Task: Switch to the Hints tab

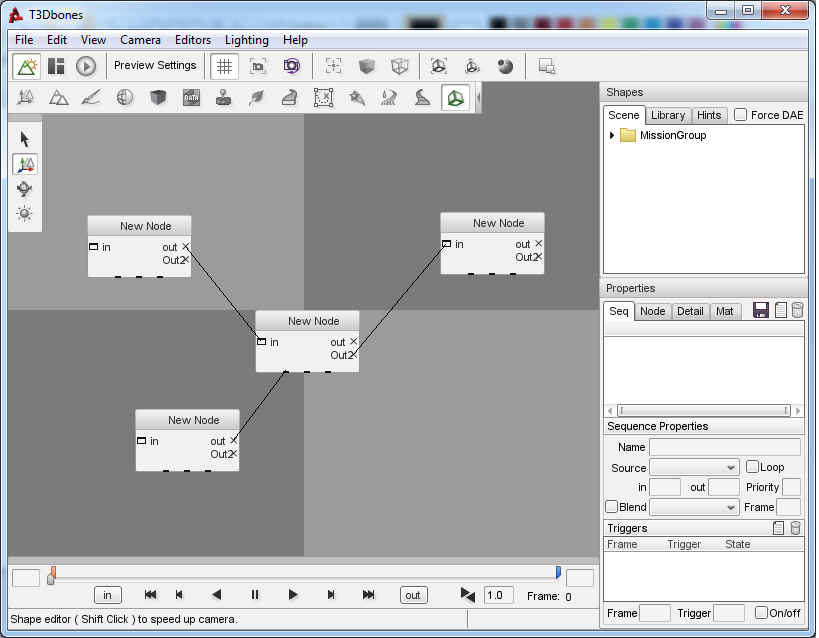Action: (x=709, y=115)
